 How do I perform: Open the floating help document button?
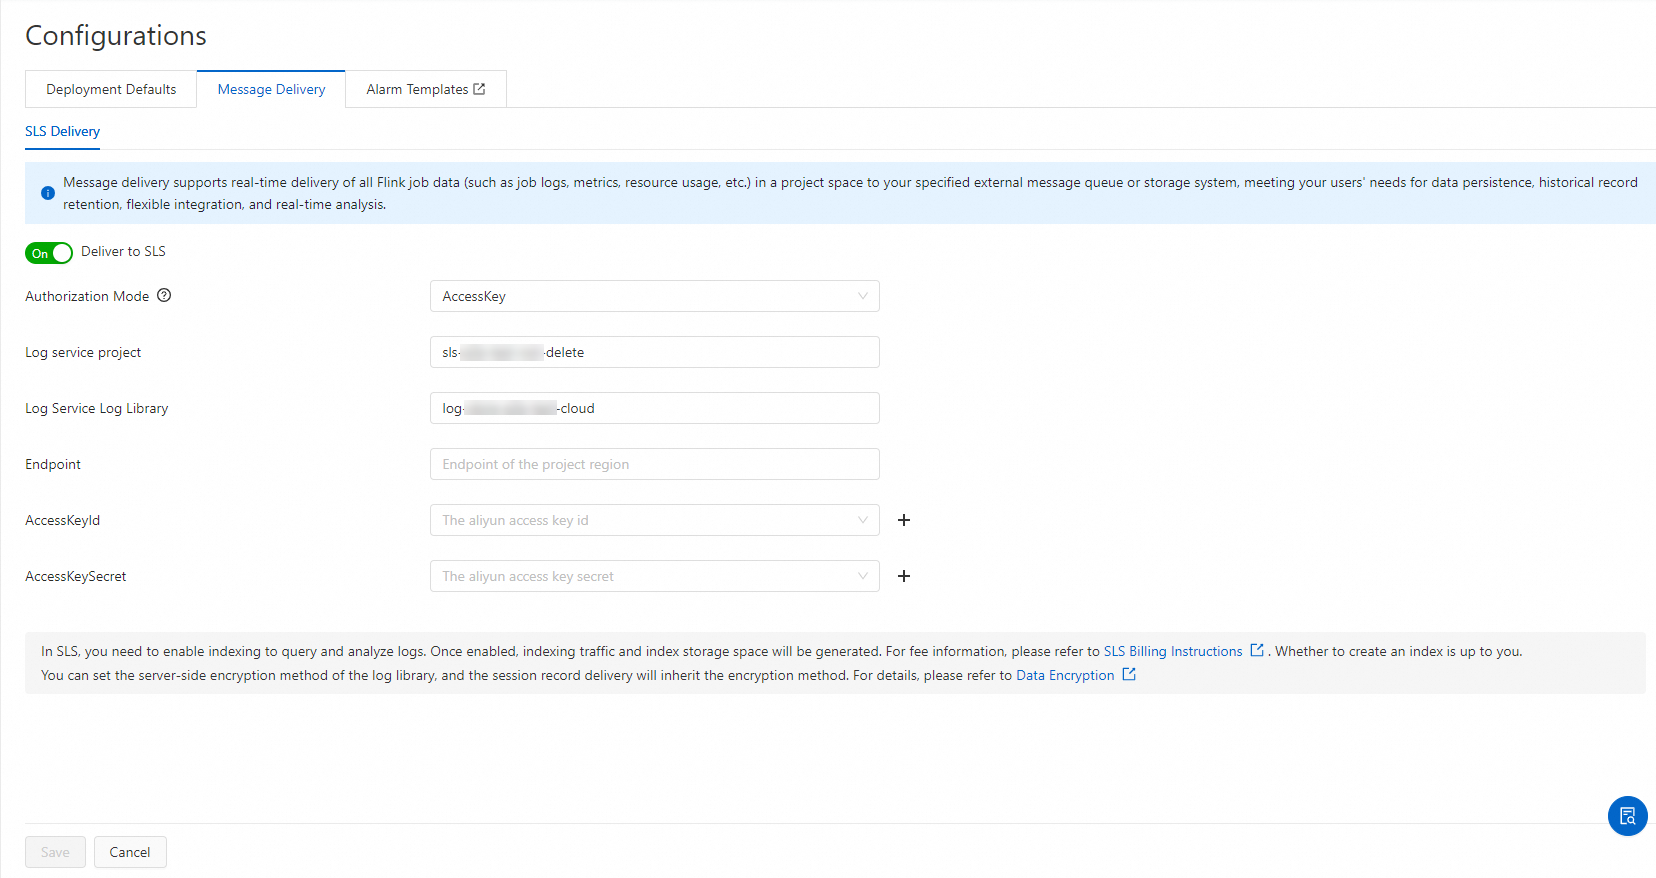point(1627,816)
